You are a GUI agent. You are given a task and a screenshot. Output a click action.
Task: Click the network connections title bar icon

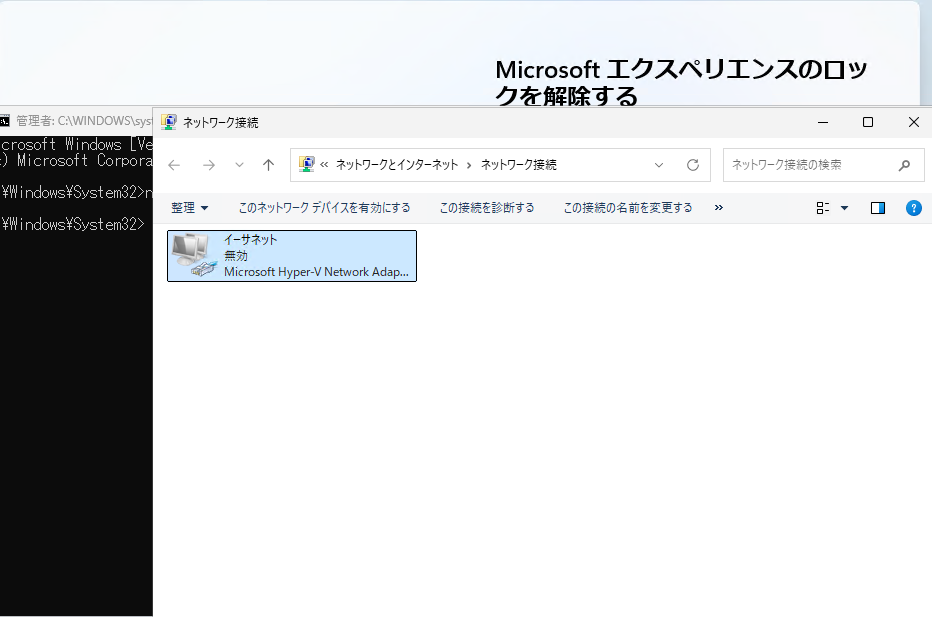coord(169,122)
